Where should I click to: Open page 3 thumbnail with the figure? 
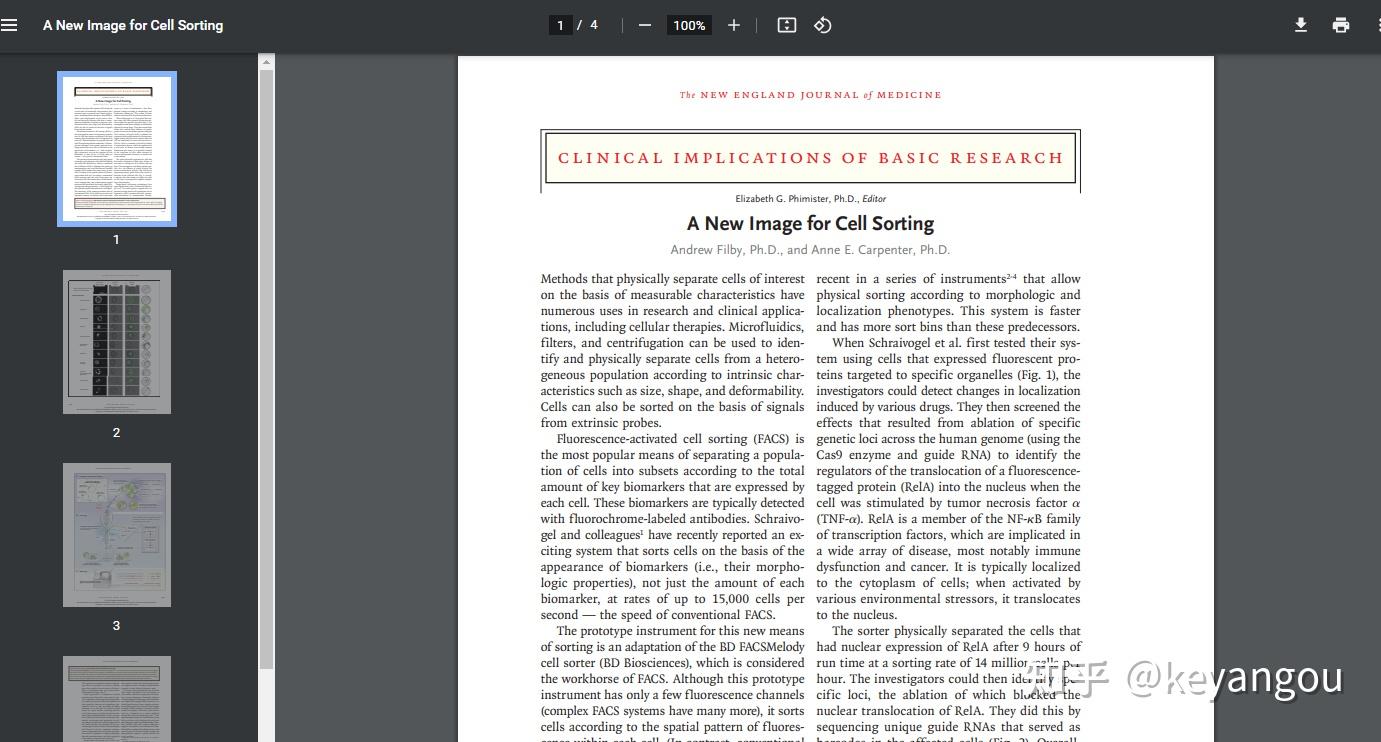pyautogui.click(x=116, y=534)
